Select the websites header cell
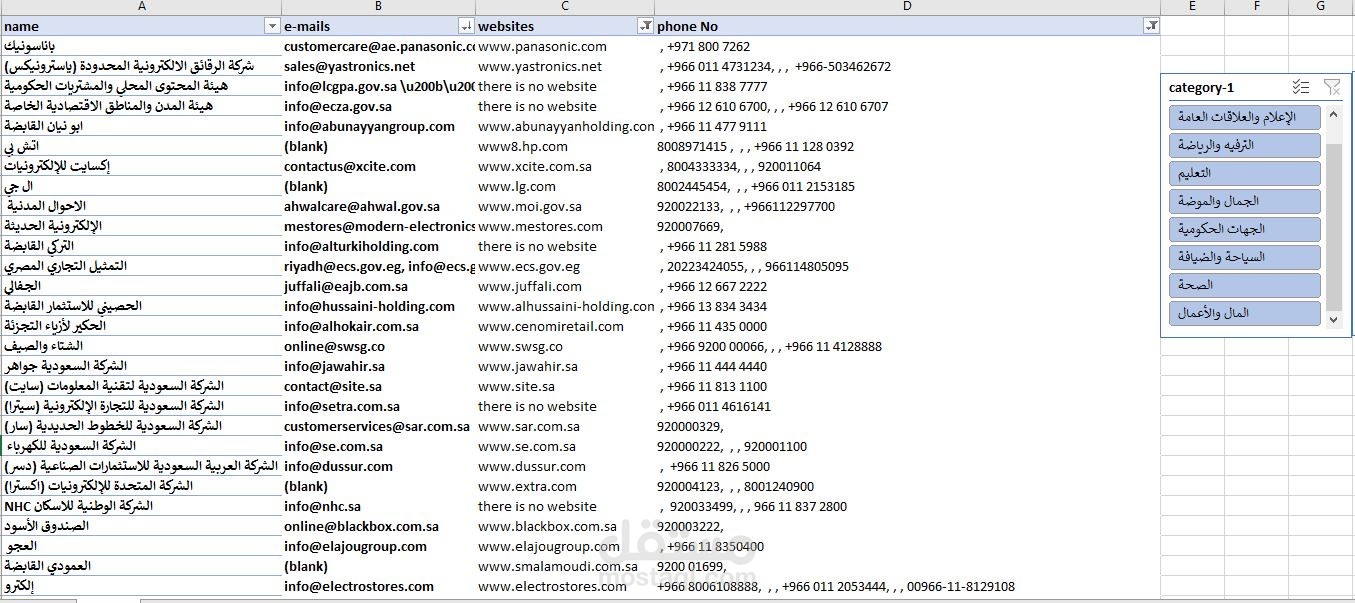The height and width of the screenshot is (603, 1355). coord(565,26)
